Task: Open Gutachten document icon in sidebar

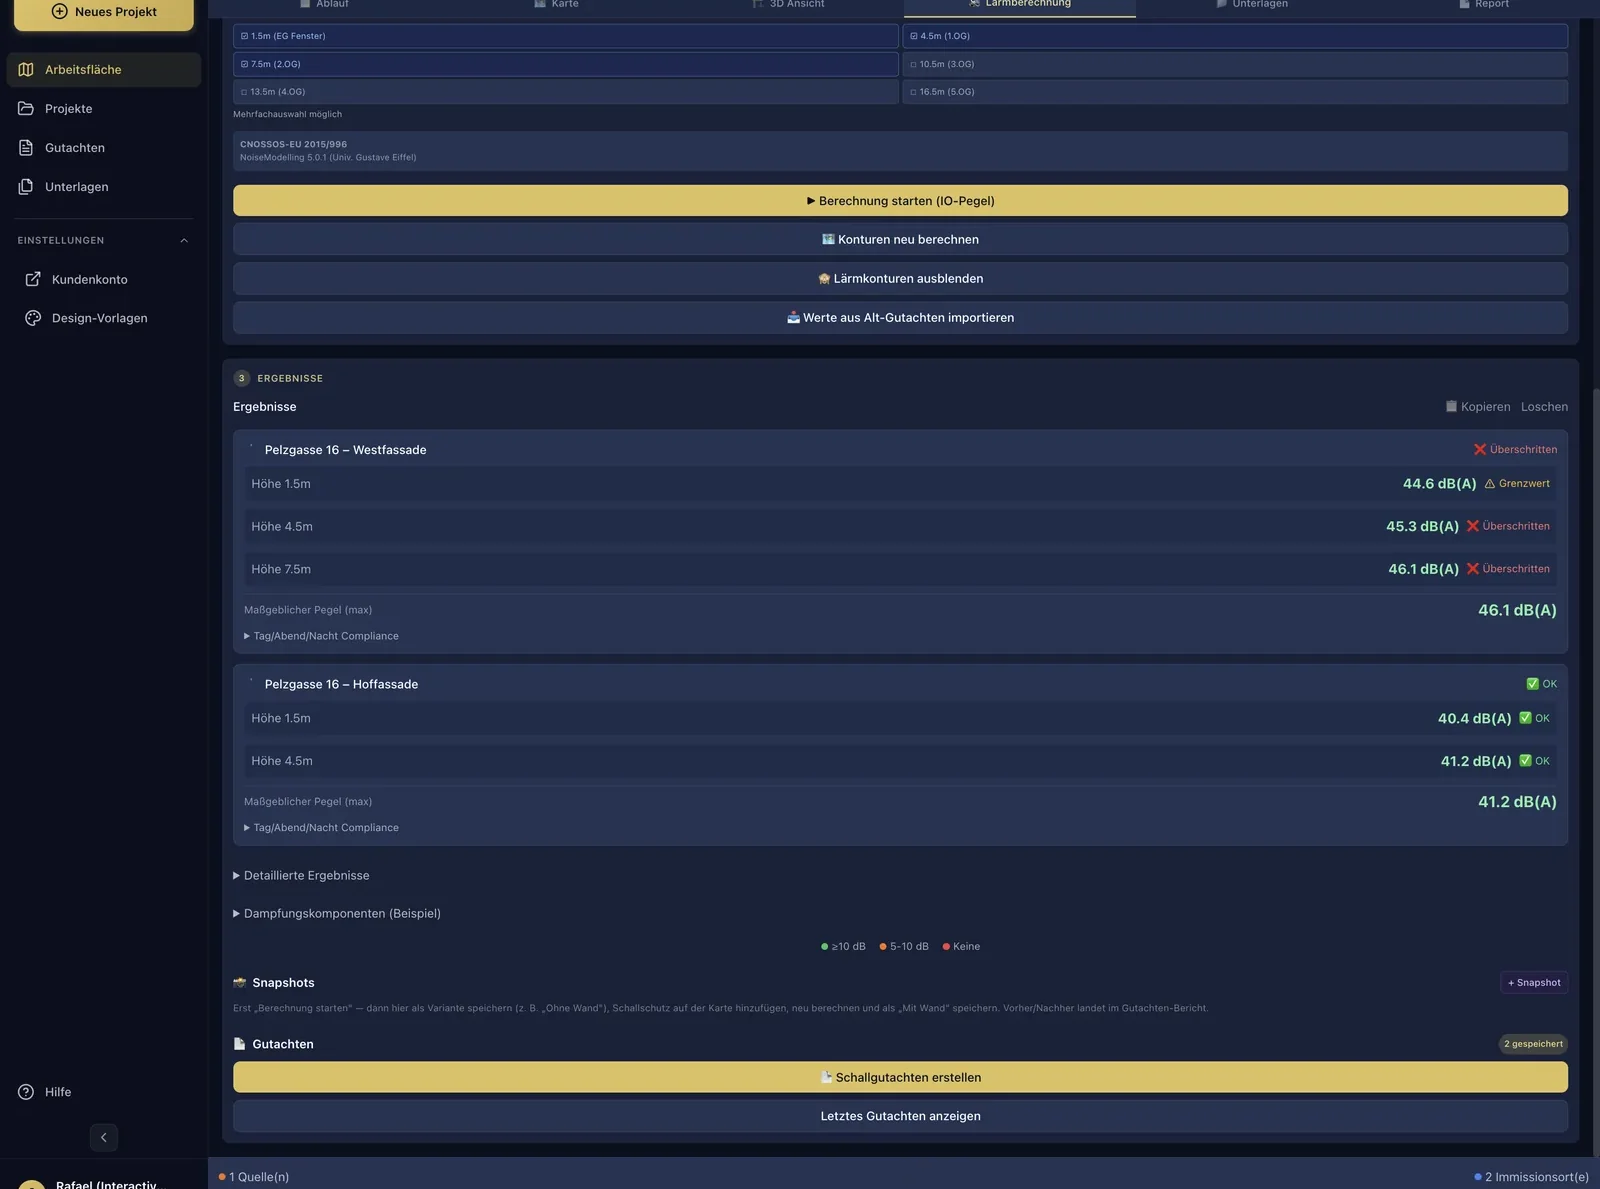Action: [26, 147]
